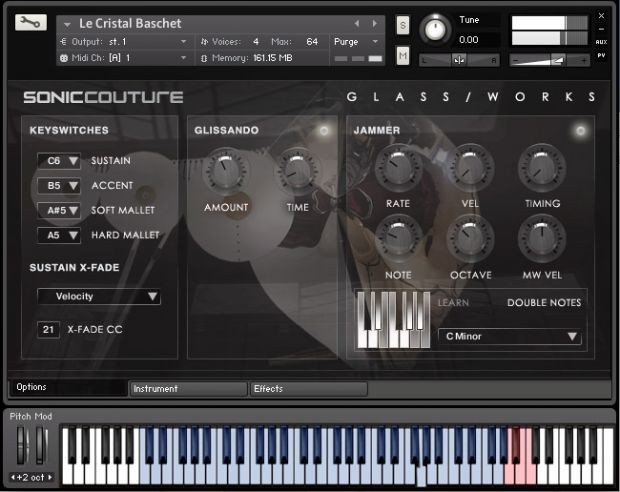Viewport: 620px width, 492px height.
Task: Shift keyboard octave up arrow
Action: pyautogui.click(x=50, y=477)
